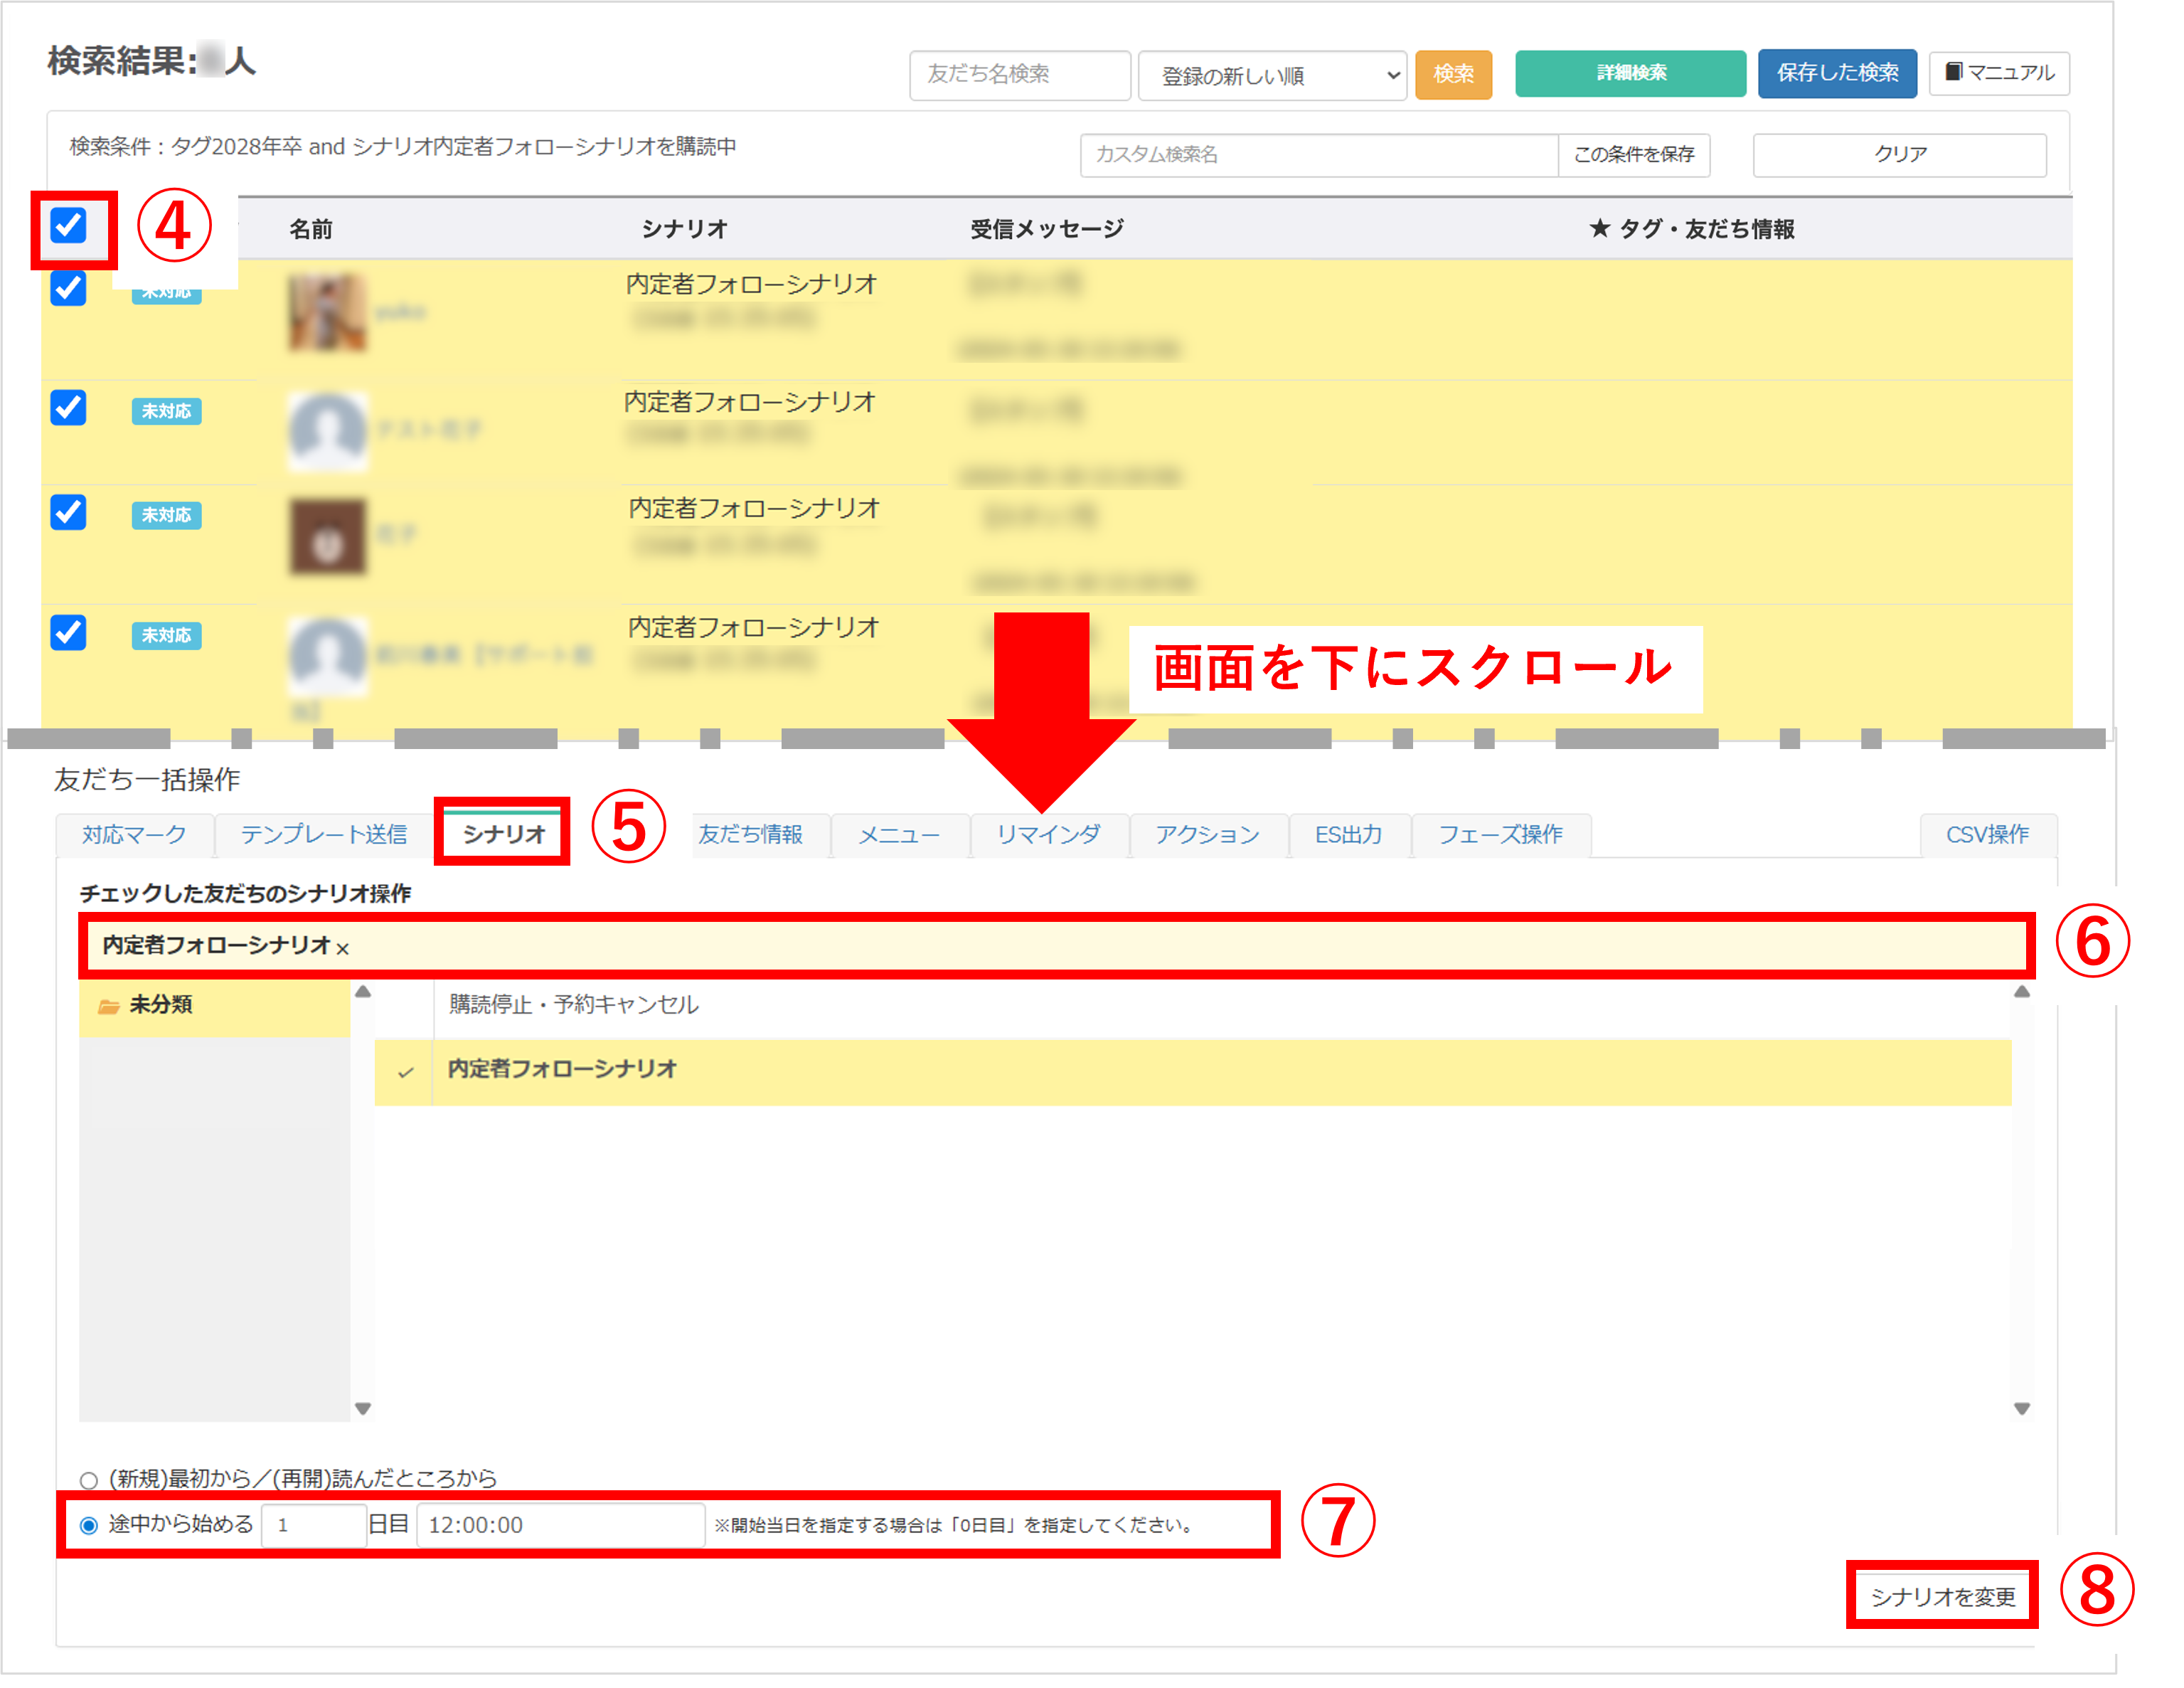This screenshot has height=1688, width=2184.
Task: Open the 12:00:00 time field
Action: (560, 1526)
